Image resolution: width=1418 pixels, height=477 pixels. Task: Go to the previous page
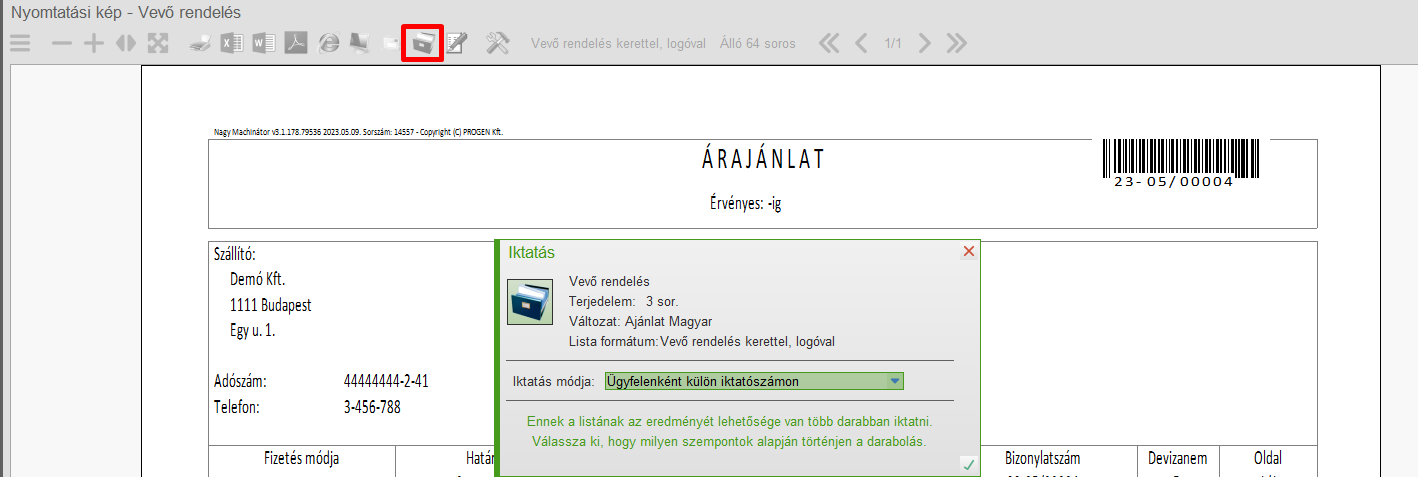coord(861,43)
